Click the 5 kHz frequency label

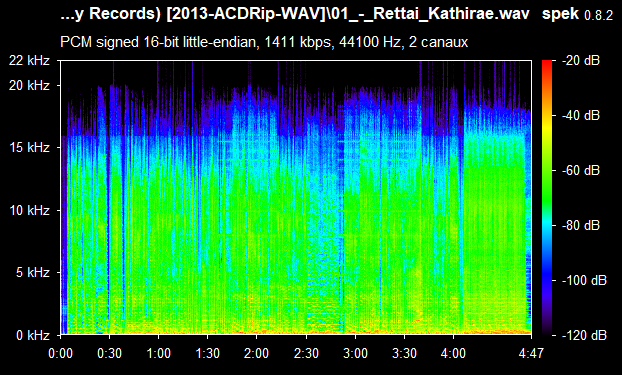pyautogui.click(x=33, y=272)
